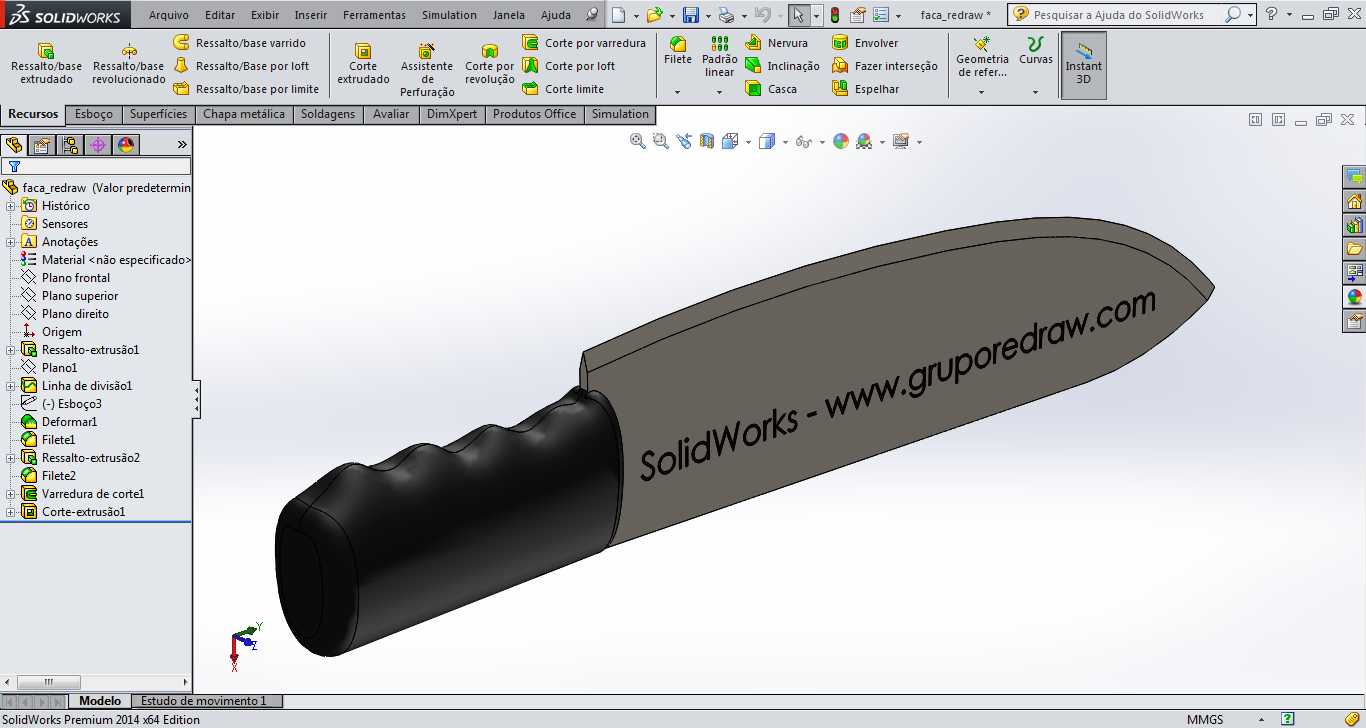Click the Espelhar mirror tool
This screenshot has height=728, width=1366.
click(x=866, y=89)
